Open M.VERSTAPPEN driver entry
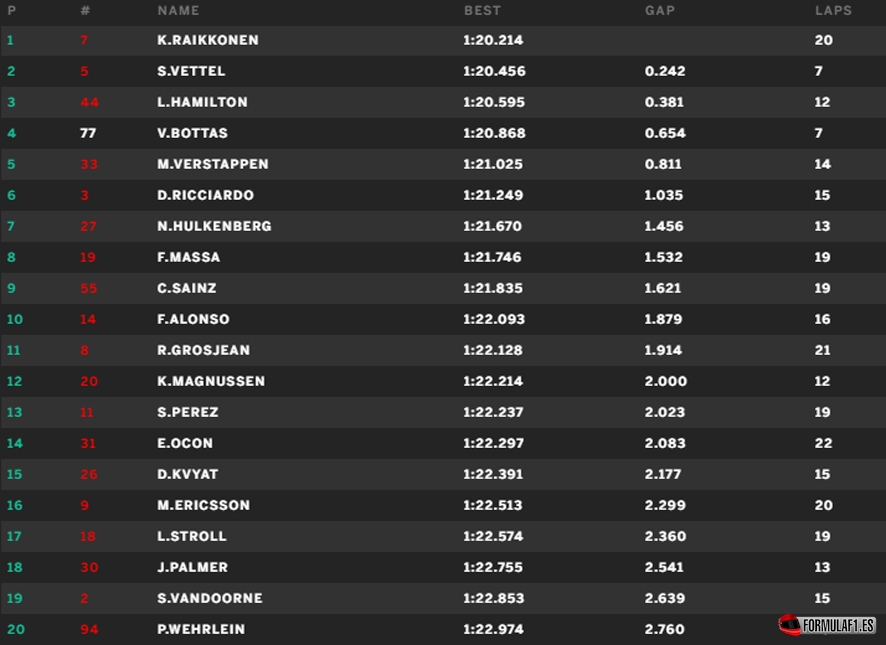Image resolution: width=886 pixels, height=645 pixels. (212, 165)
